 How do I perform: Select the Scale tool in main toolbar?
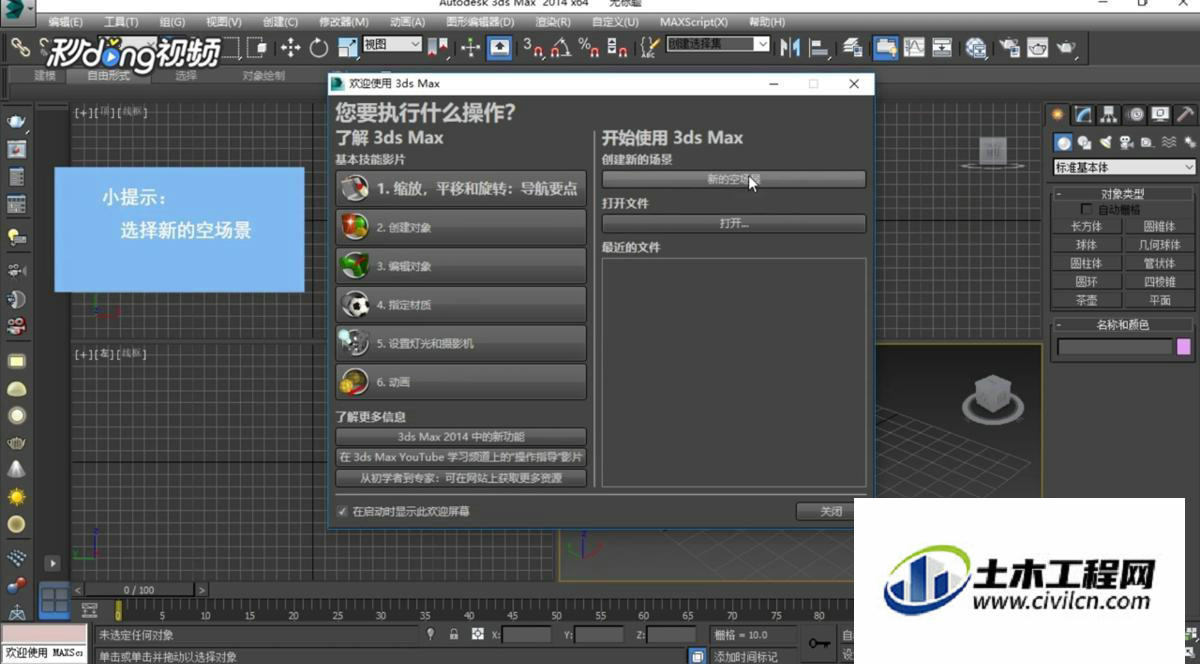click(x=347, y=47)
